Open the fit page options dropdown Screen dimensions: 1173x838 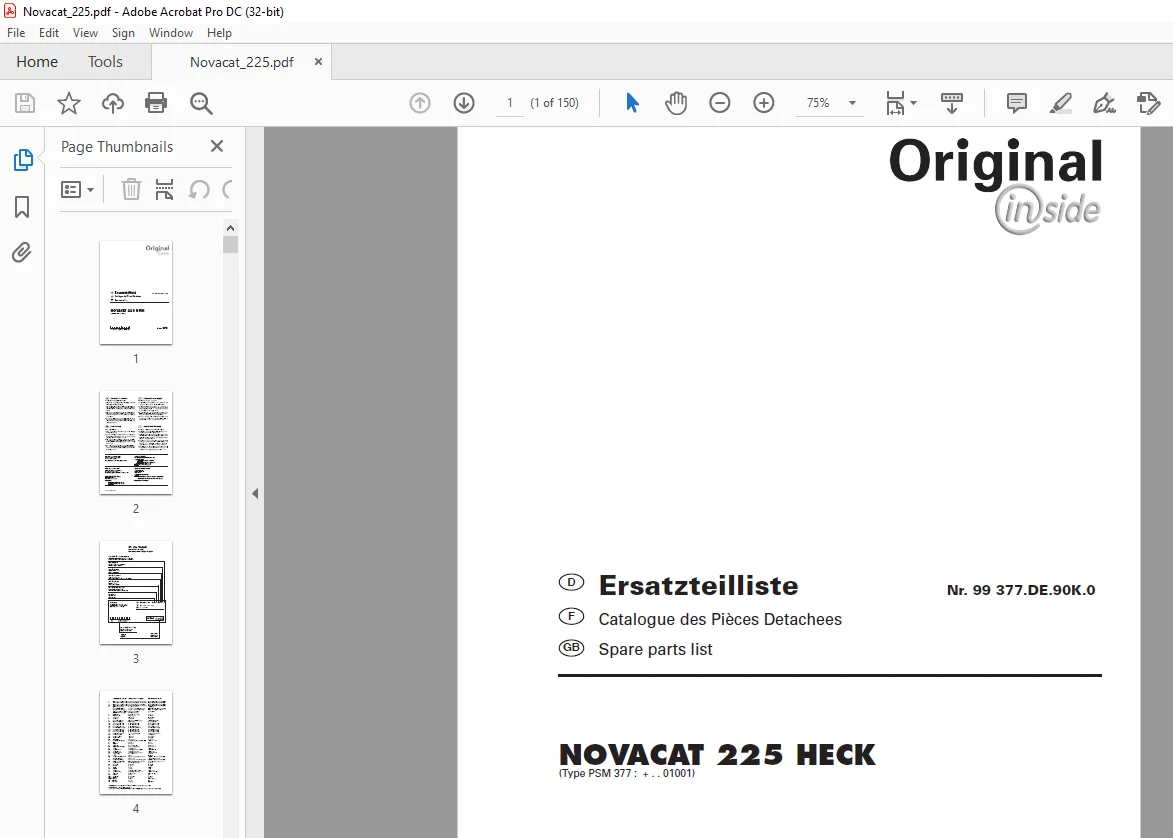point(901,103)
